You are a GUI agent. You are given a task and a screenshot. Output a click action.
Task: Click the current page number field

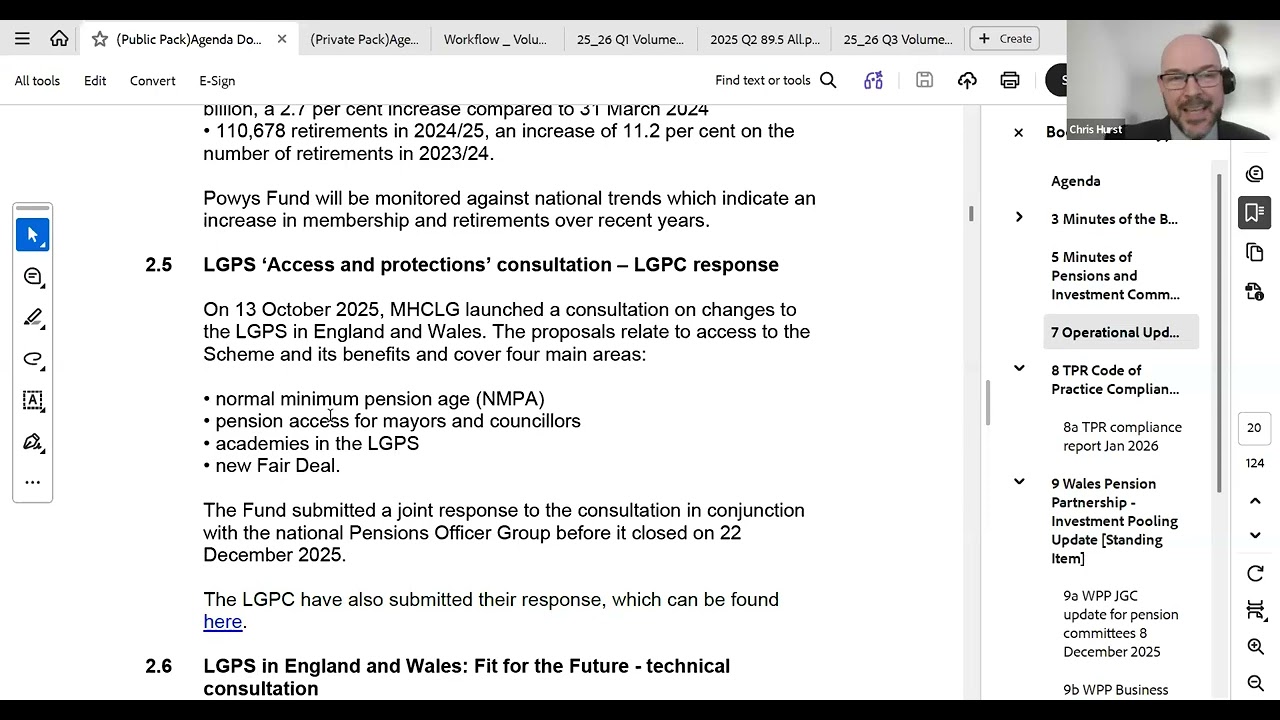click(x=1254, y=428)
